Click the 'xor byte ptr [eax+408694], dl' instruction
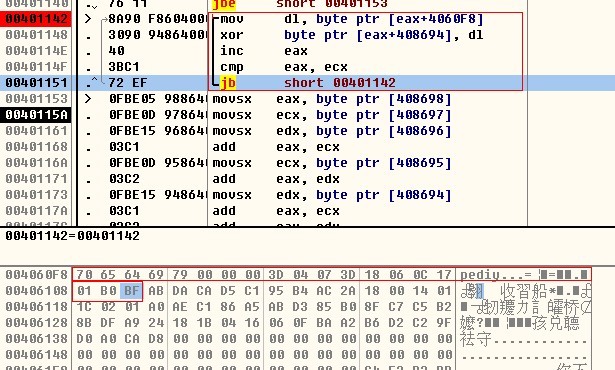 [351, 35]
